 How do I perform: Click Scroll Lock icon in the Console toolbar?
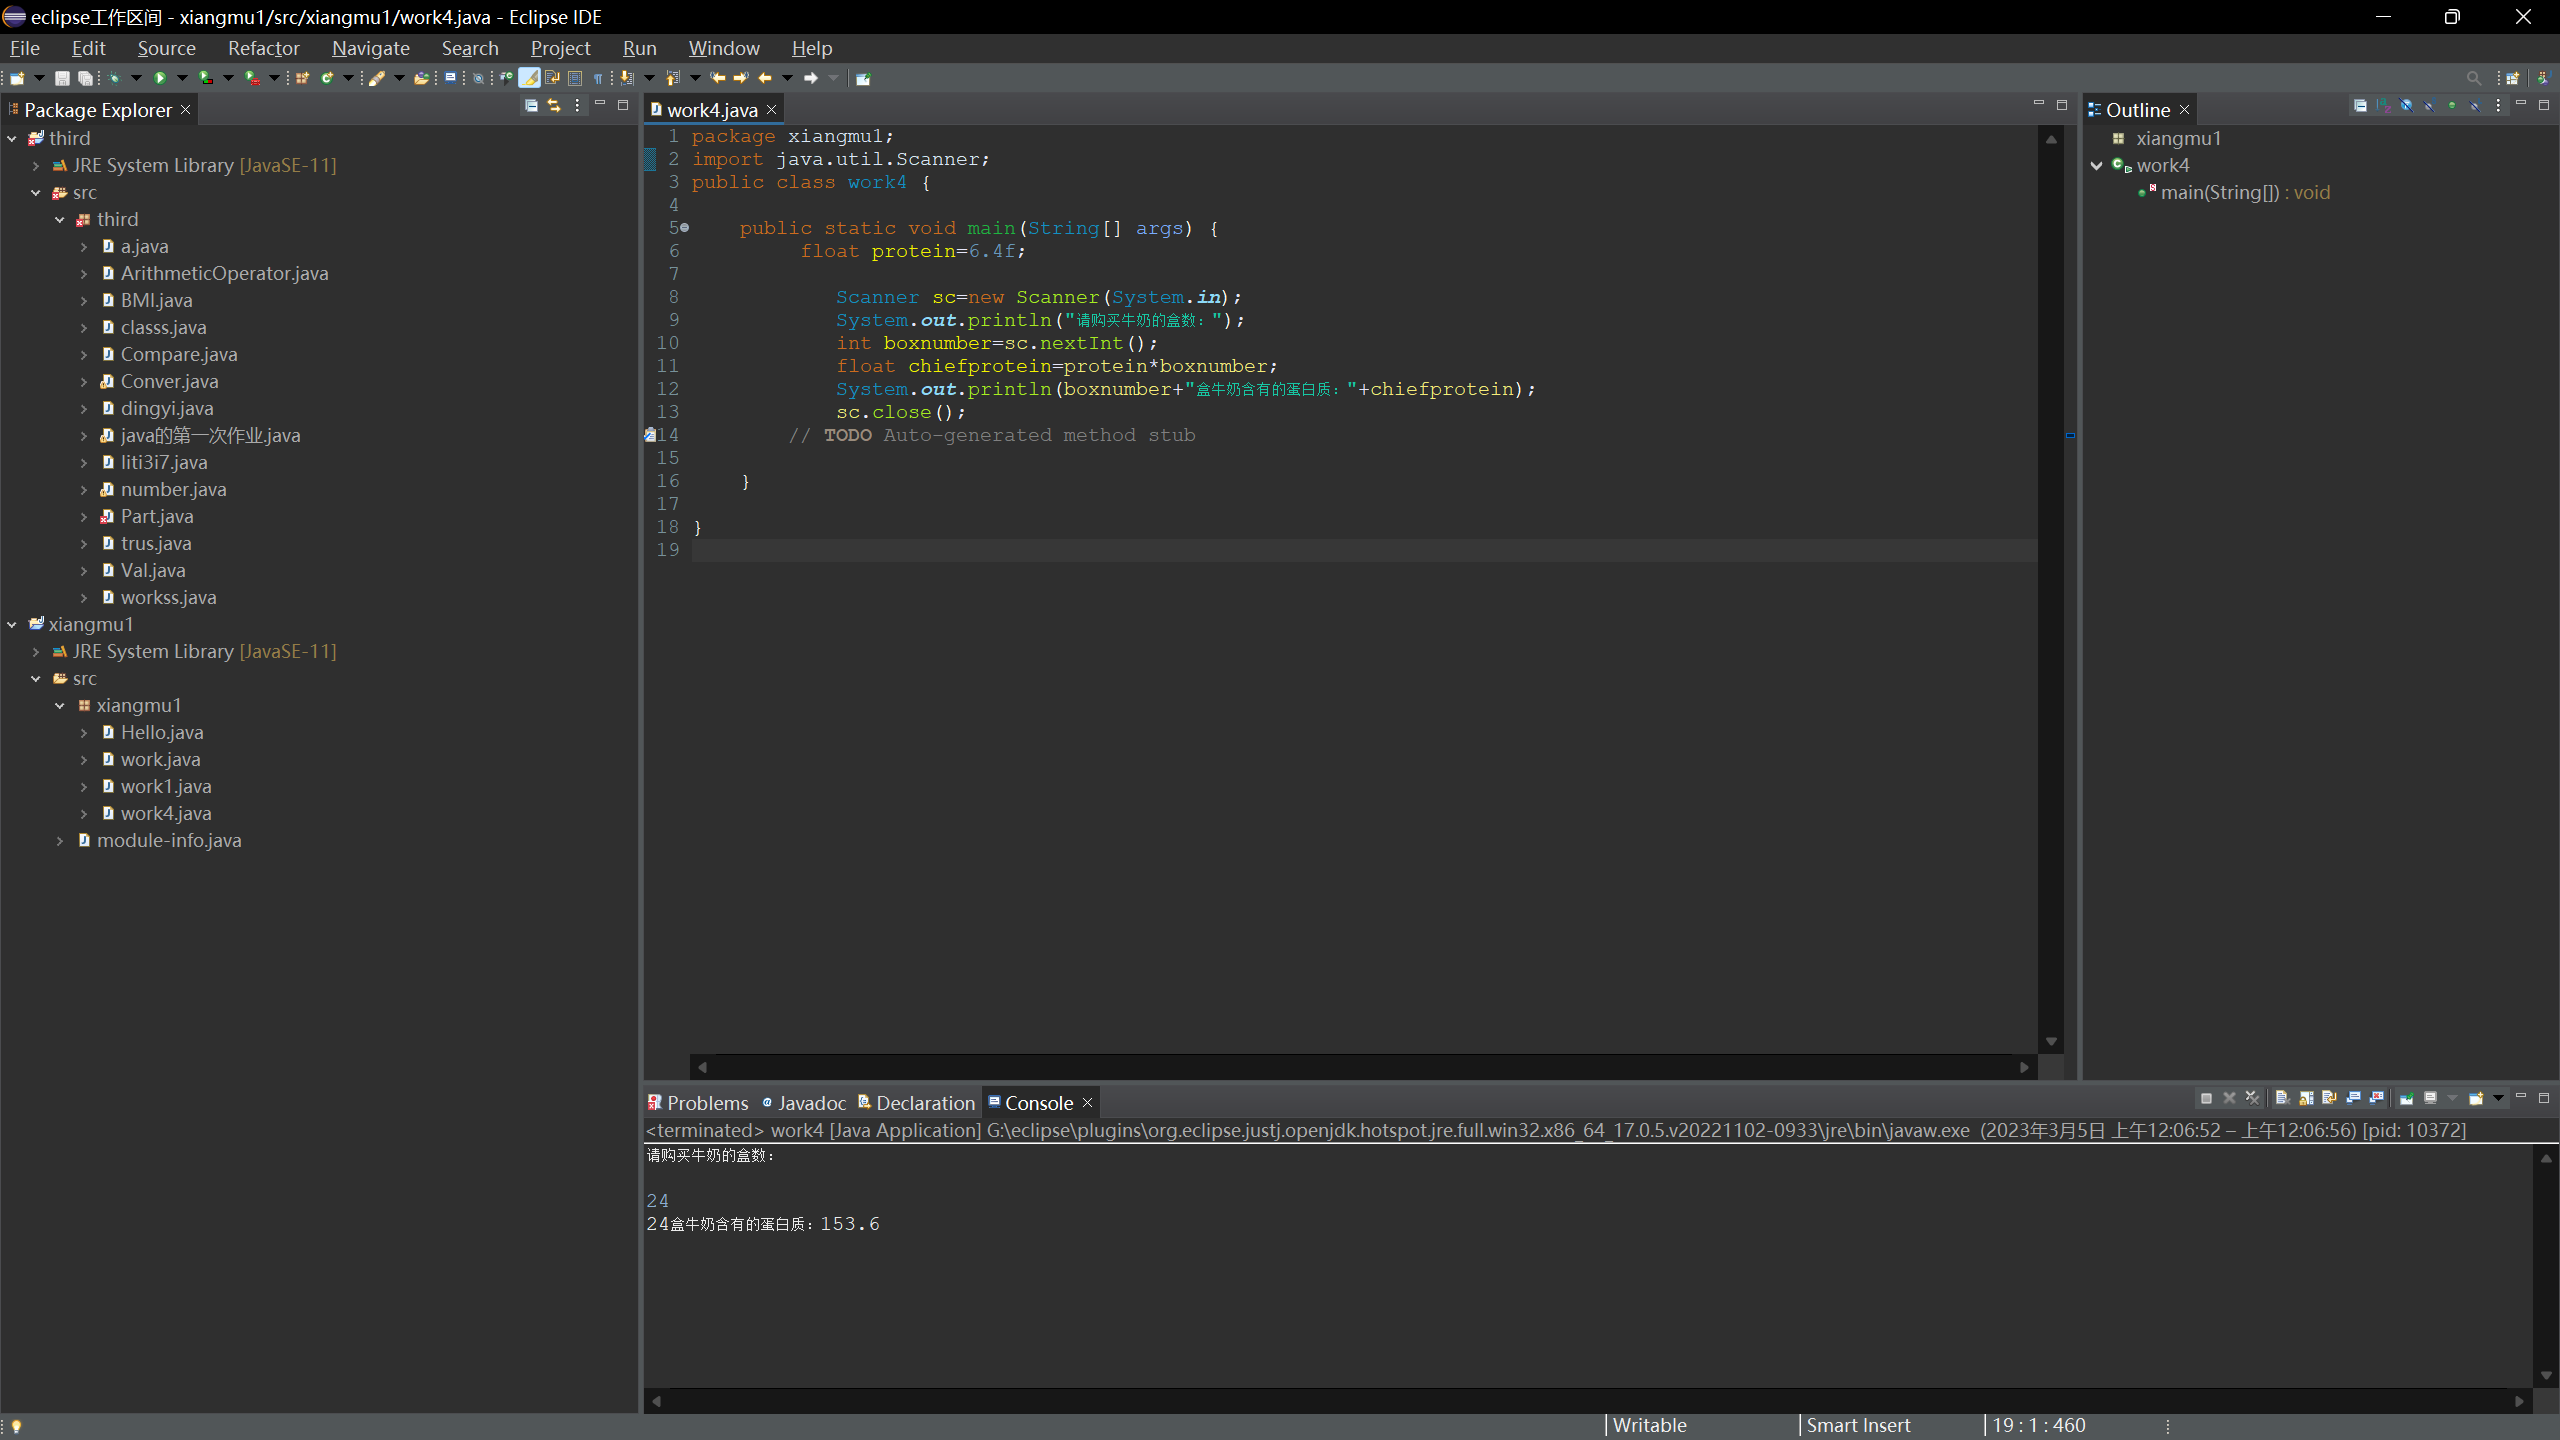click(x=2306, y=1098)
